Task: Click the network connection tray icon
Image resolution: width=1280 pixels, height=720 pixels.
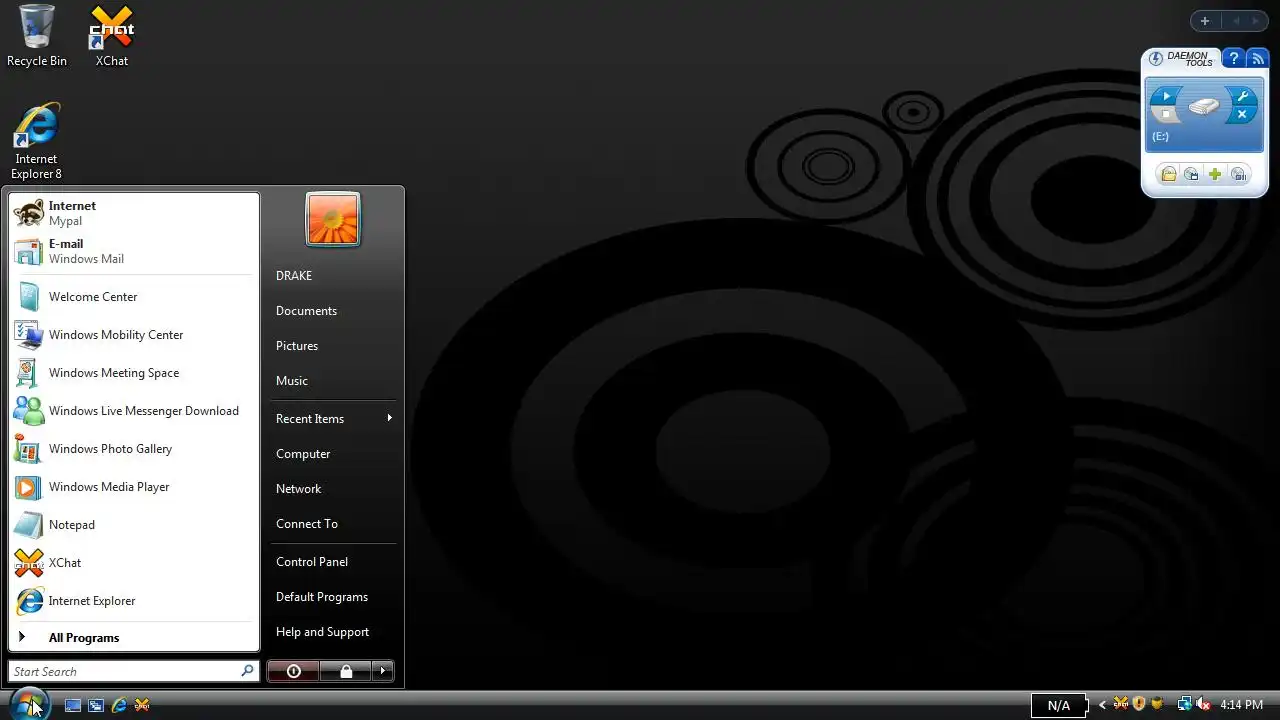Action: tap(1184, 704)
